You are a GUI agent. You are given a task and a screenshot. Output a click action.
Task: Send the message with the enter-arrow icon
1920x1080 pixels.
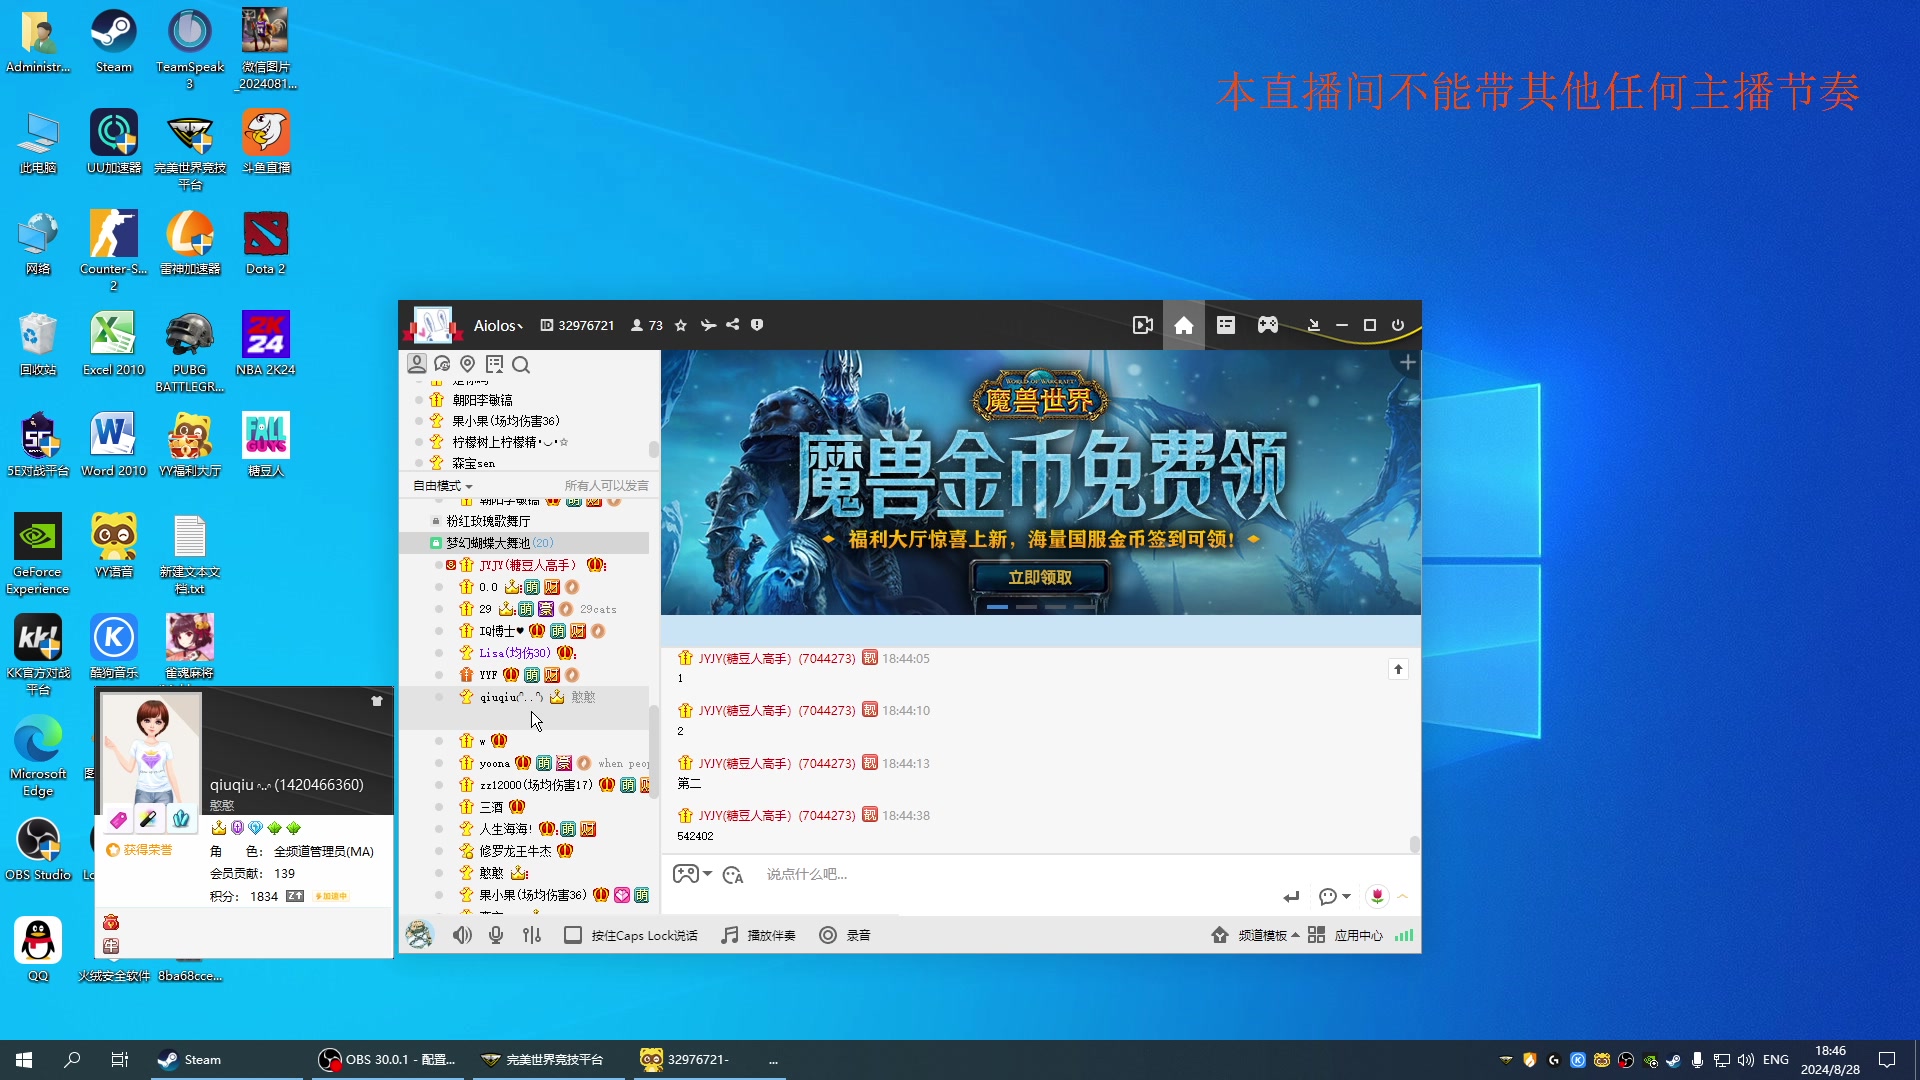pos(1291,897)
